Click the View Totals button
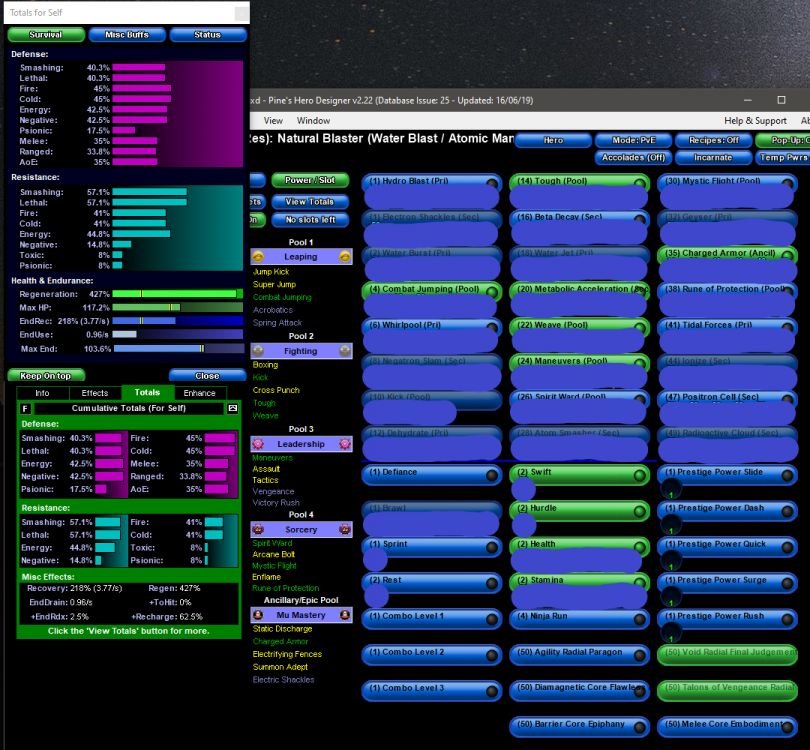The width and height of the screenshot is (810, 750). (x=310, y=201)
